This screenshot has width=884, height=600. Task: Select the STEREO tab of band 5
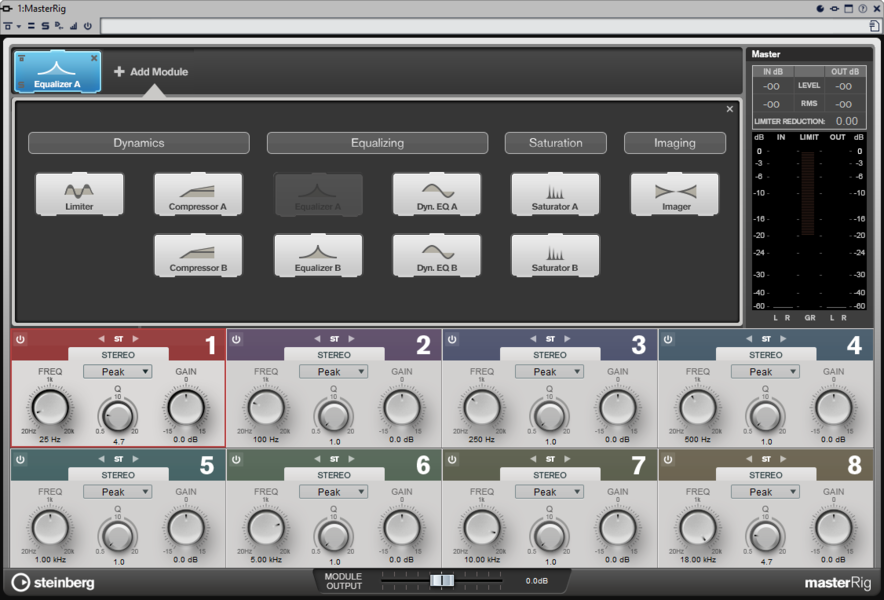point(118,475)
